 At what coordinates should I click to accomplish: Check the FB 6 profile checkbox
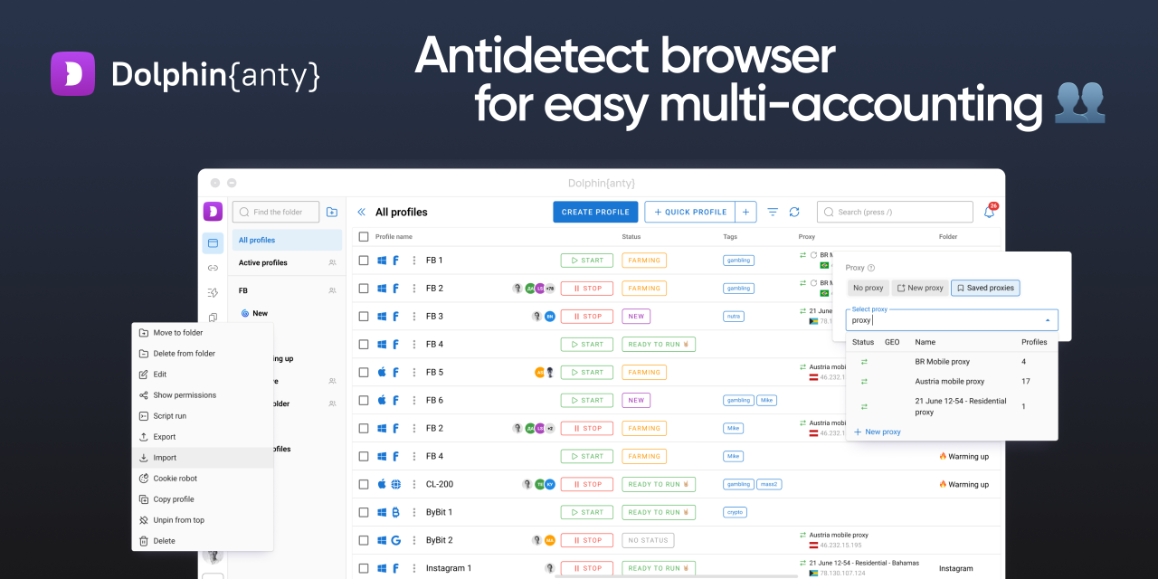tap(363, 400)
